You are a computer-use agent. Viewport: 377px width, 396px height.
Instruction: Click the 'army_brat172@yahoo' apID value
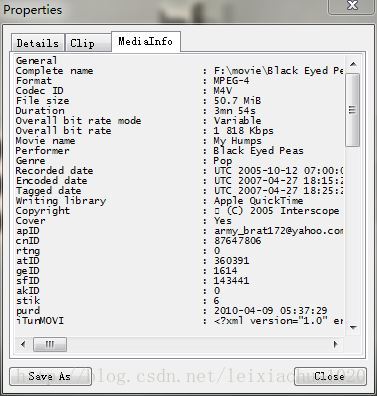click(x=279, y=231)
